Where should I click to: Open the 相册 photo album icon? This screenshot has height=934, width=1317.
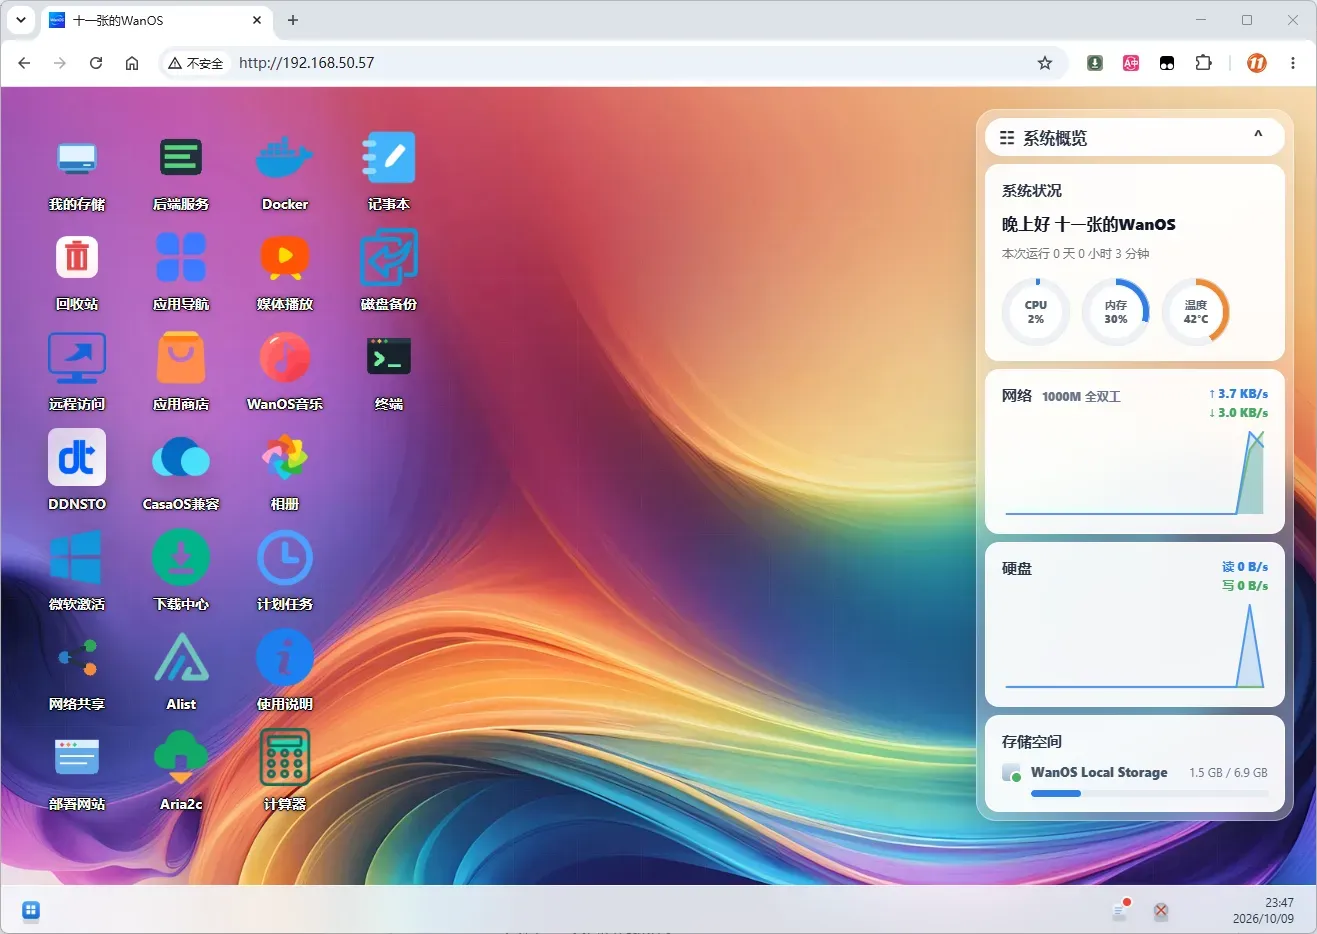pyautogui.click(x=285, y=458)
